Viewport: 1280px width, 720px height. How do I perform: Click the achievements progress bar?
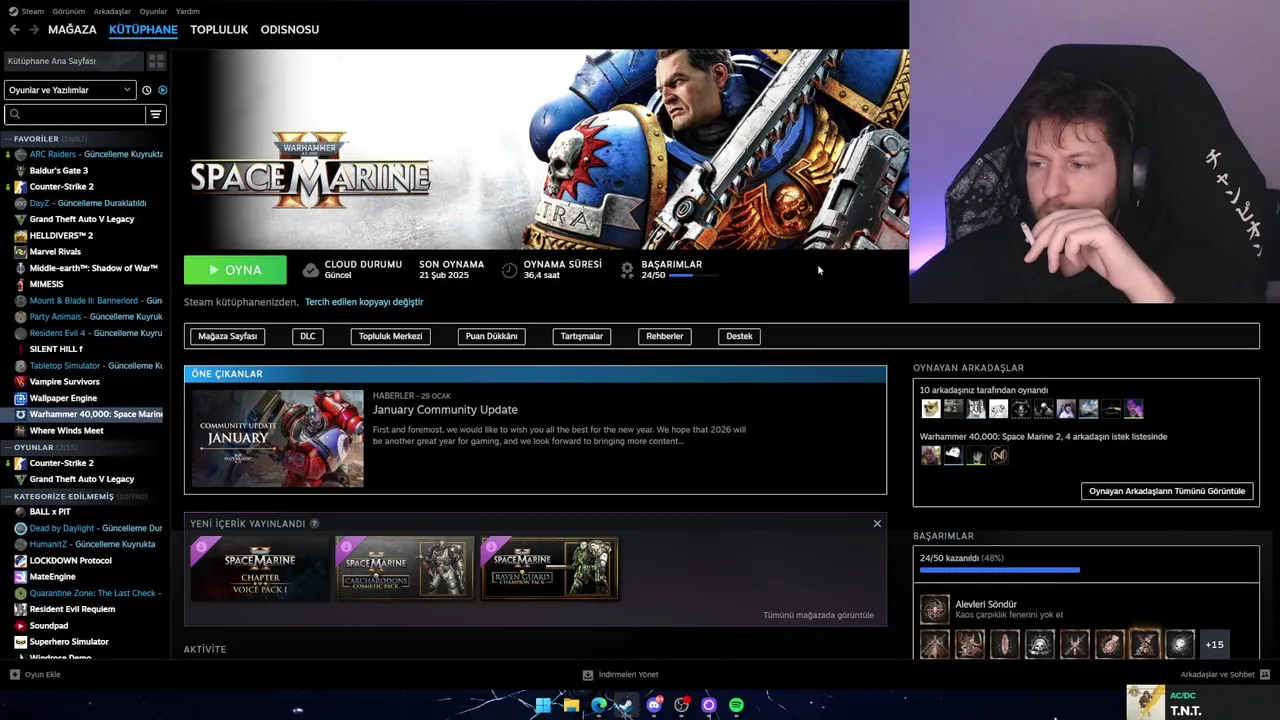pyautogui.click(x=1000, y=570)
